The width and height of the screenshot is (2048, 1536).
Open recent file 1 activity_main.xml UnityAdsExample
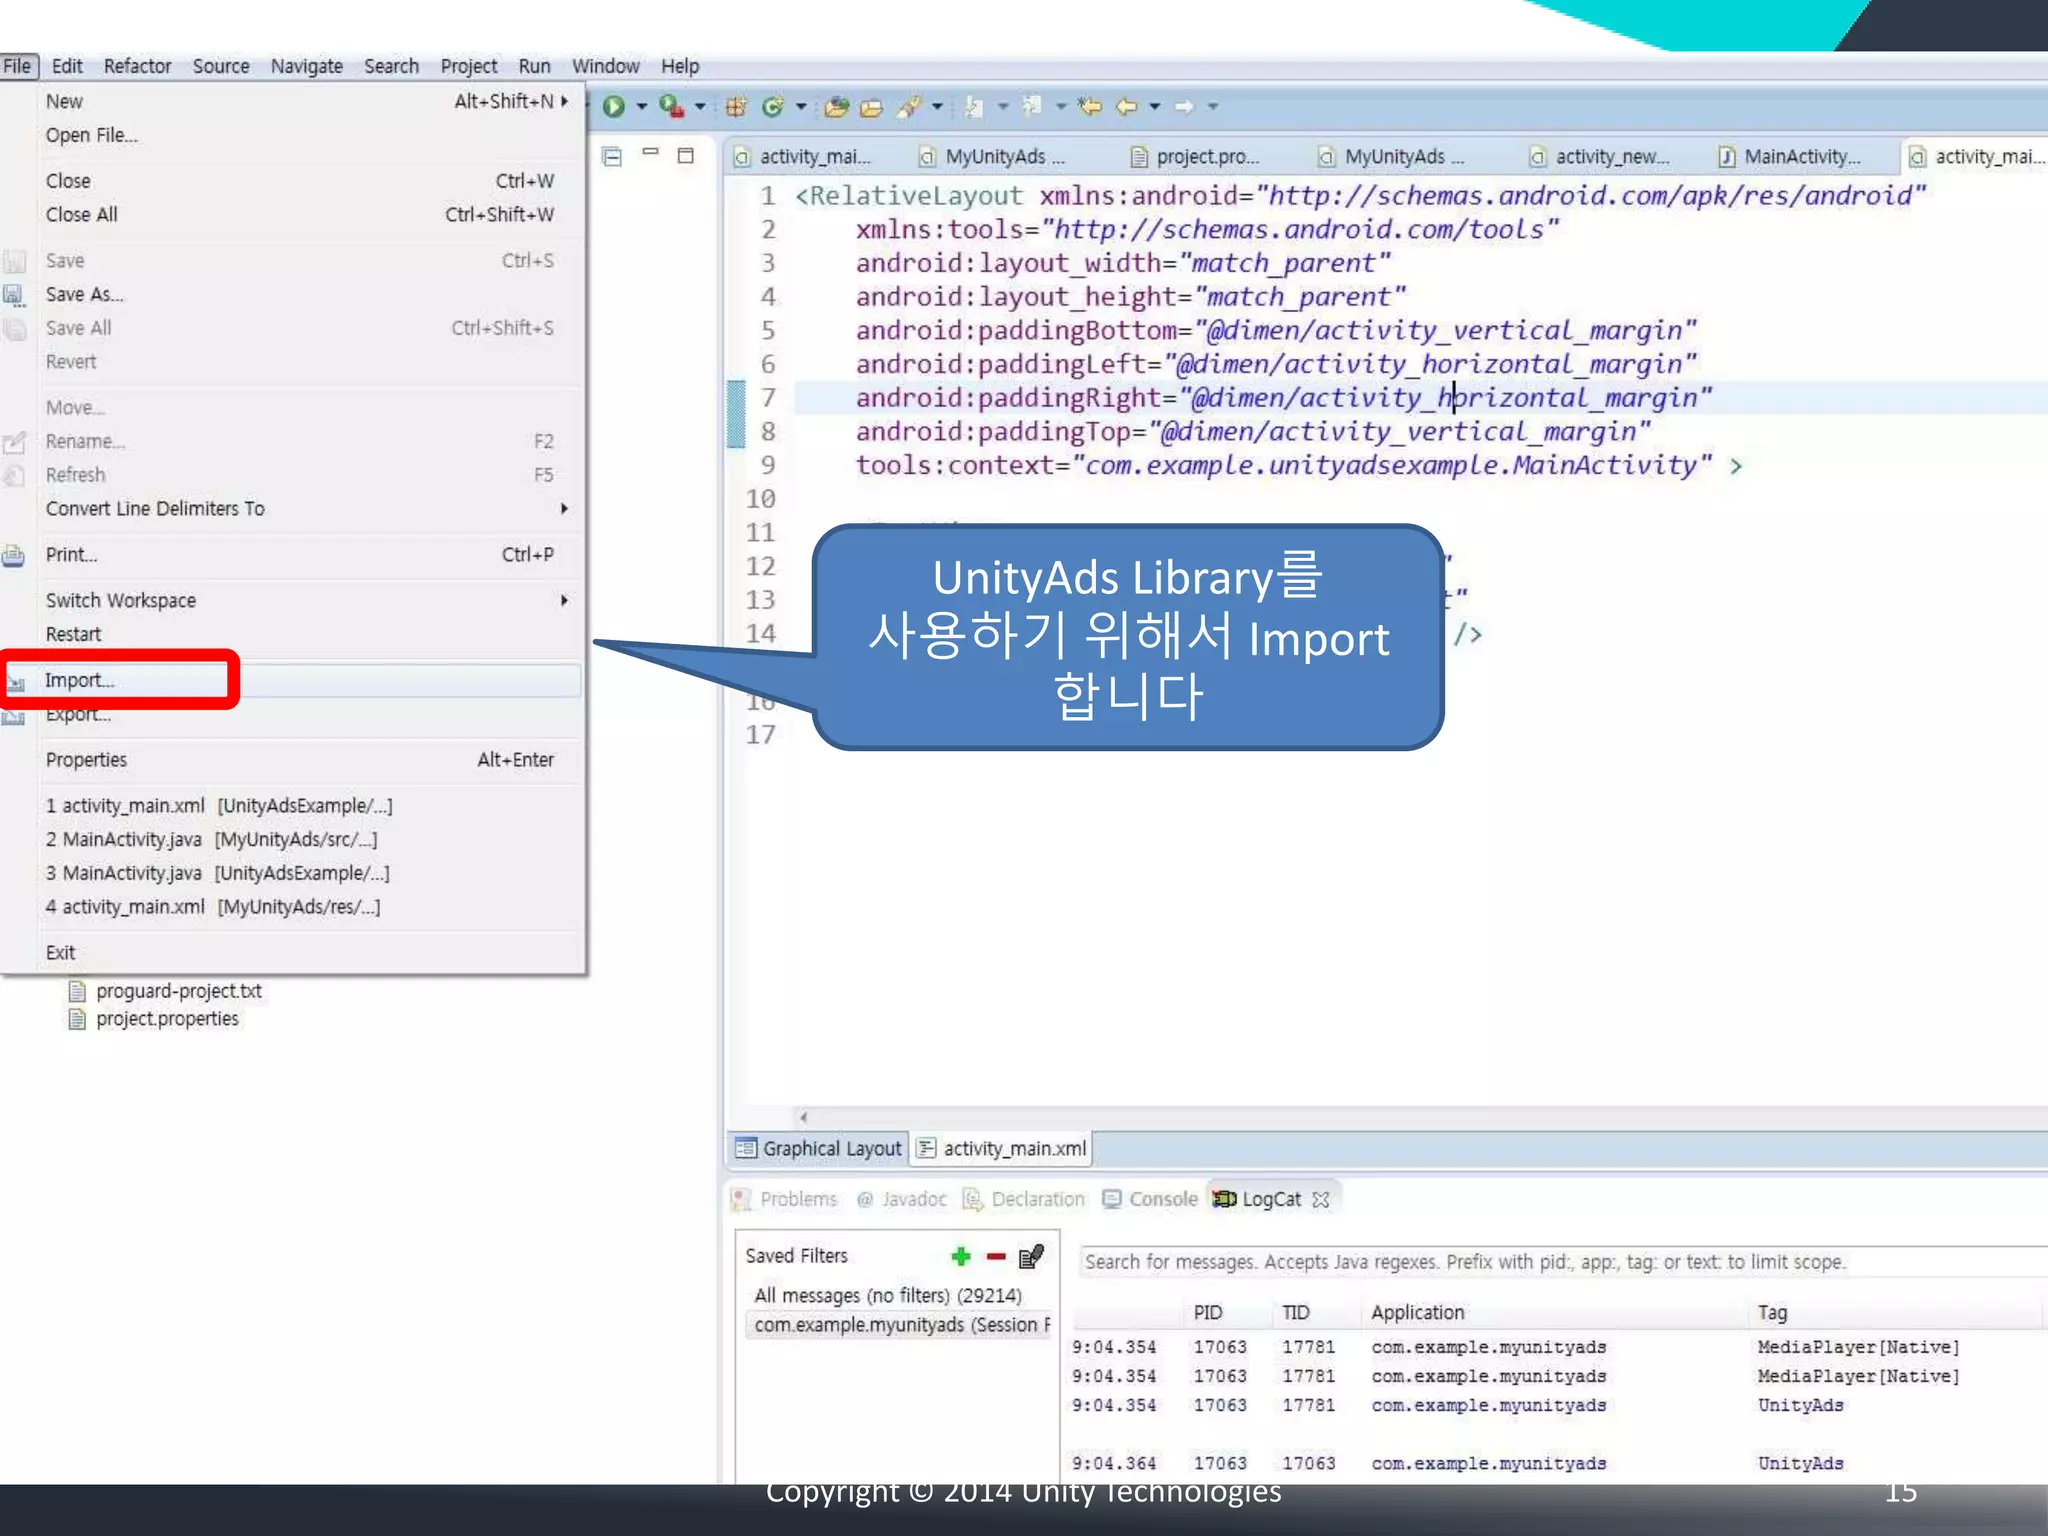point(292,806)
